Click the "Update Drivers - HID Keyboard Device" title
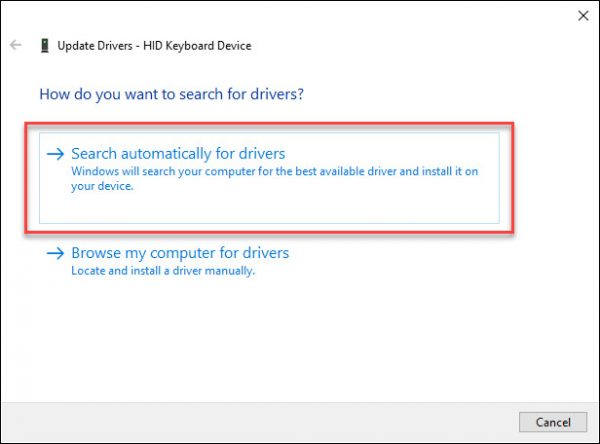Screen dimensions: 600x444 point(156,46)
